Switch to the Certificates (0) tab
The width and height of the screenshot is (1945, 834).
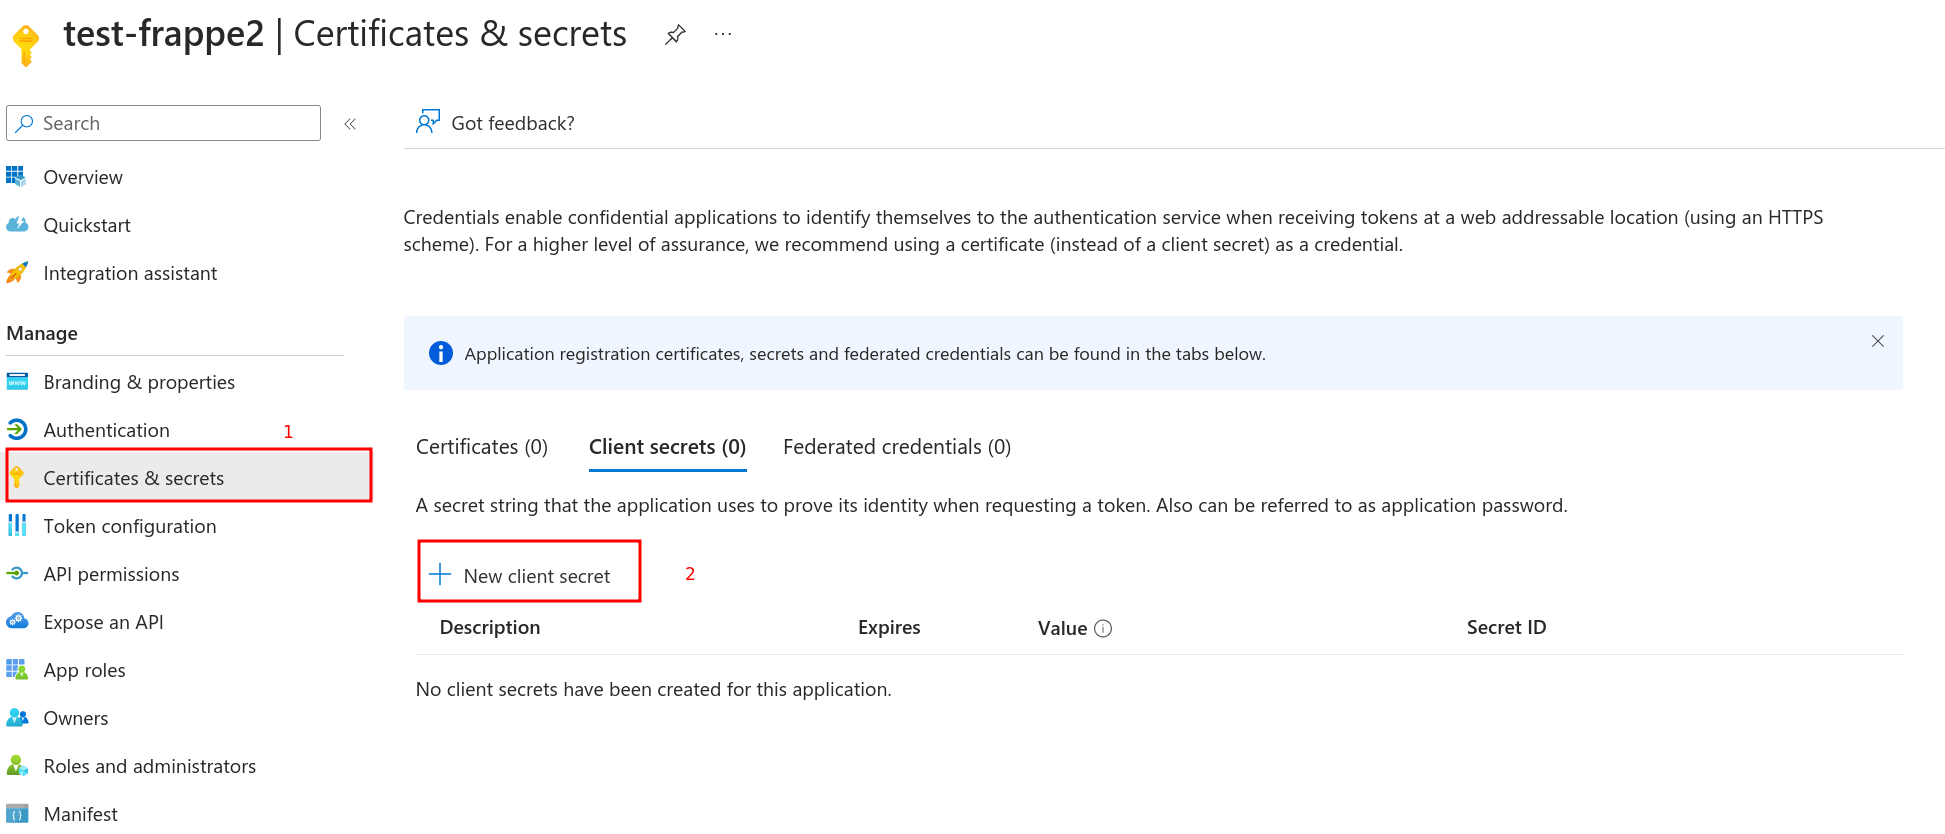482,447
